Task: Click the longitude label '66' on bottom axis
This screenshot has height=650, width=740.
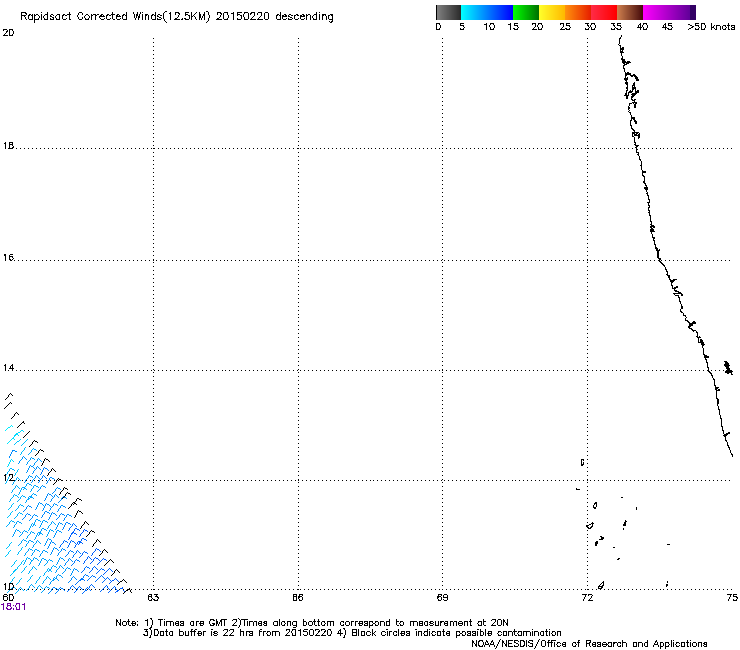Action: [298, 598]
